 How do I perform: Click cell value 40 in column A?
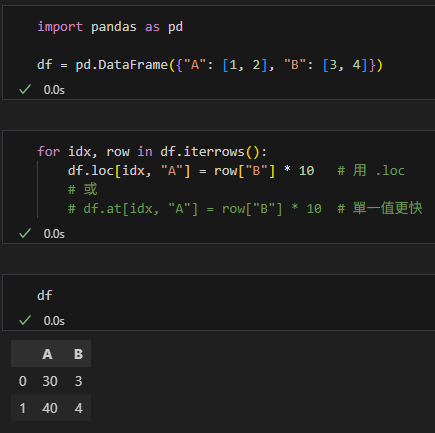click(50, 408)
